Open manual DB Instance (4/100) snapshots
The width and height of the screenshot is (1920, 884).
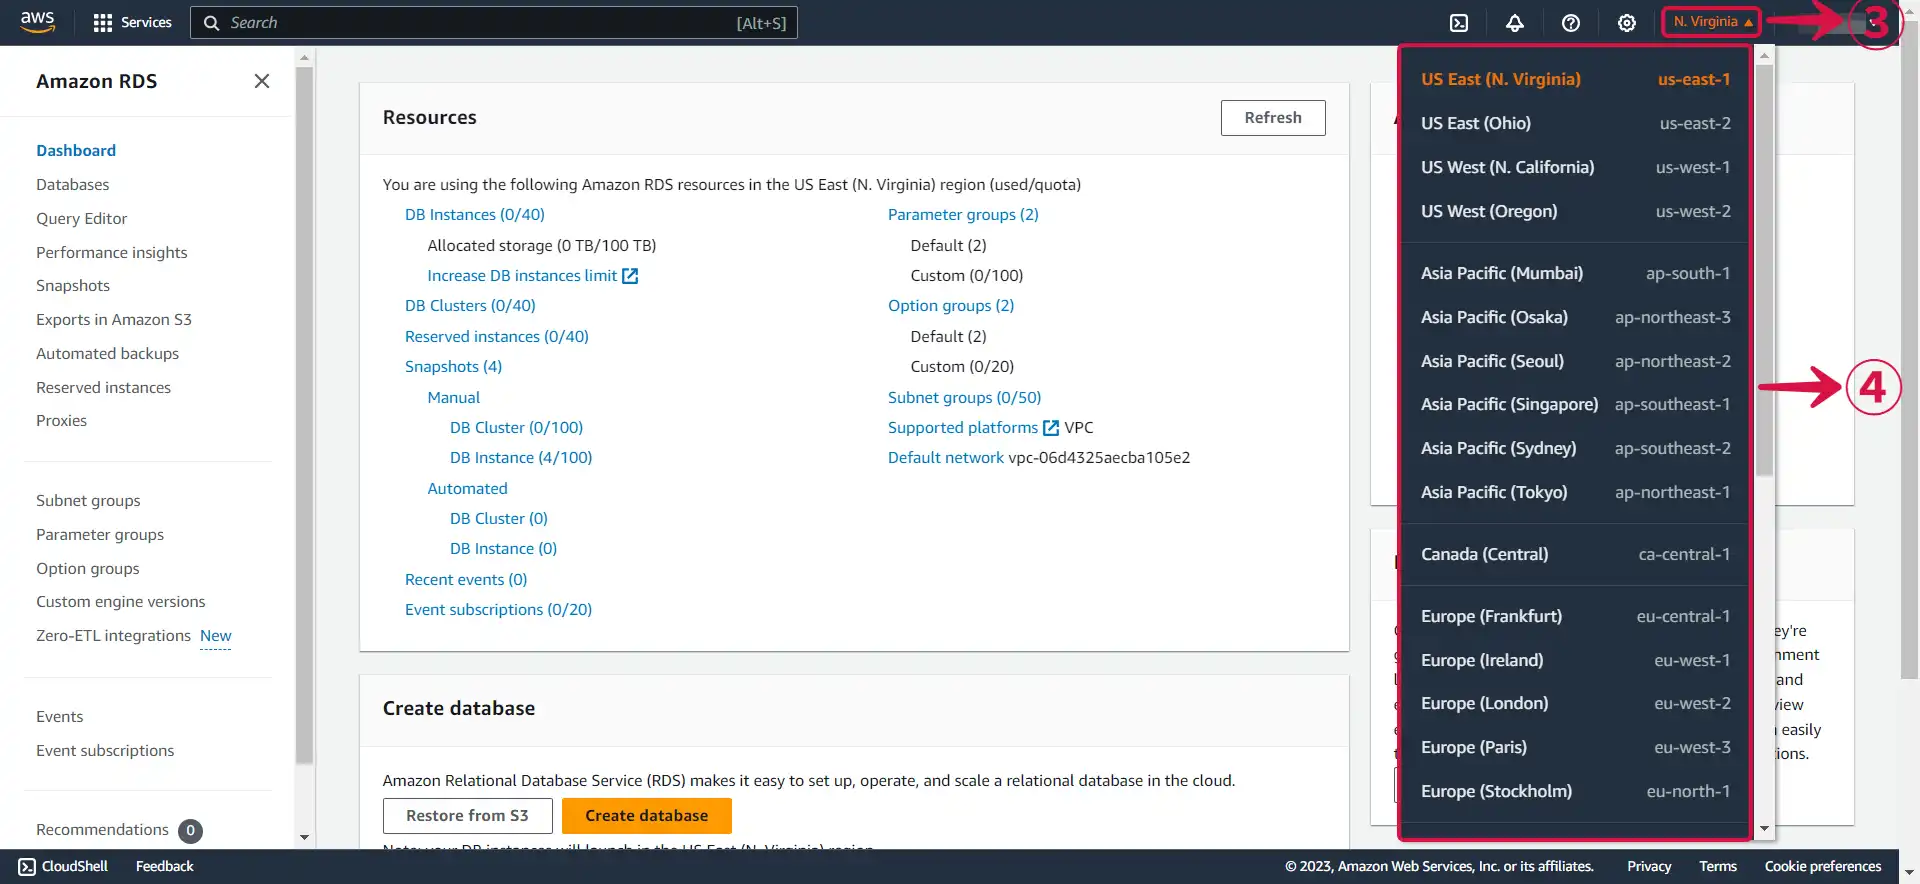coord(521,458)
